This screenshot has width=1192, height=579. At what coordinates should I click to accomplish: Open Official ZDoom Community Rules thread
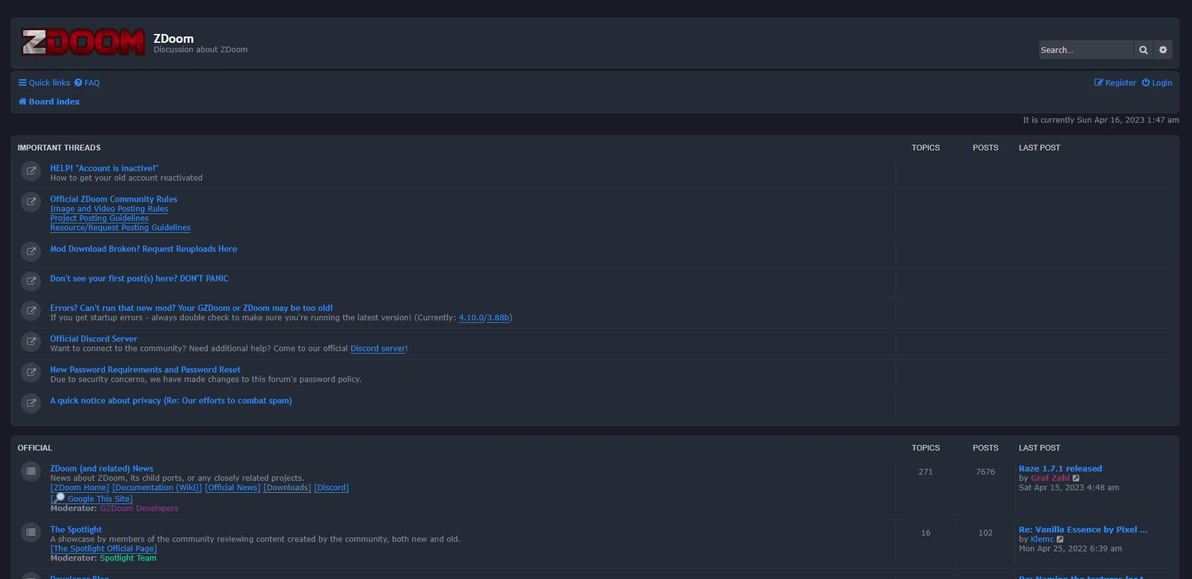[x=113, y=199]
